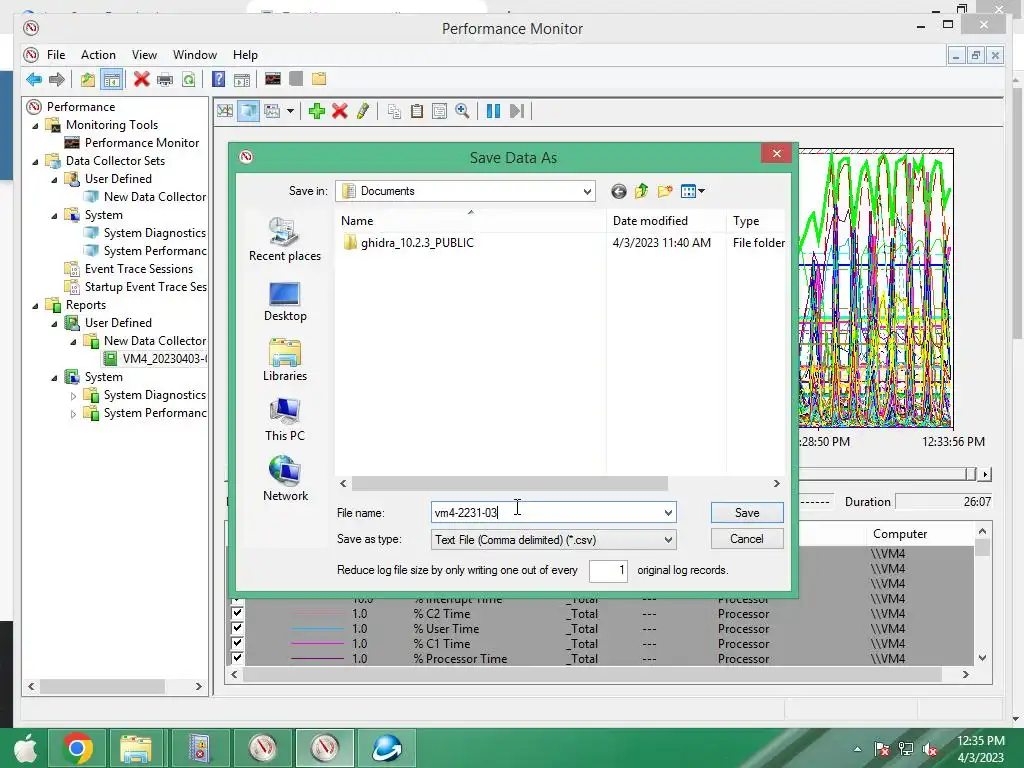Uncheck the % User Time counter checkbox
Viewport: 1024px width, 768px height.
[237, 628]
